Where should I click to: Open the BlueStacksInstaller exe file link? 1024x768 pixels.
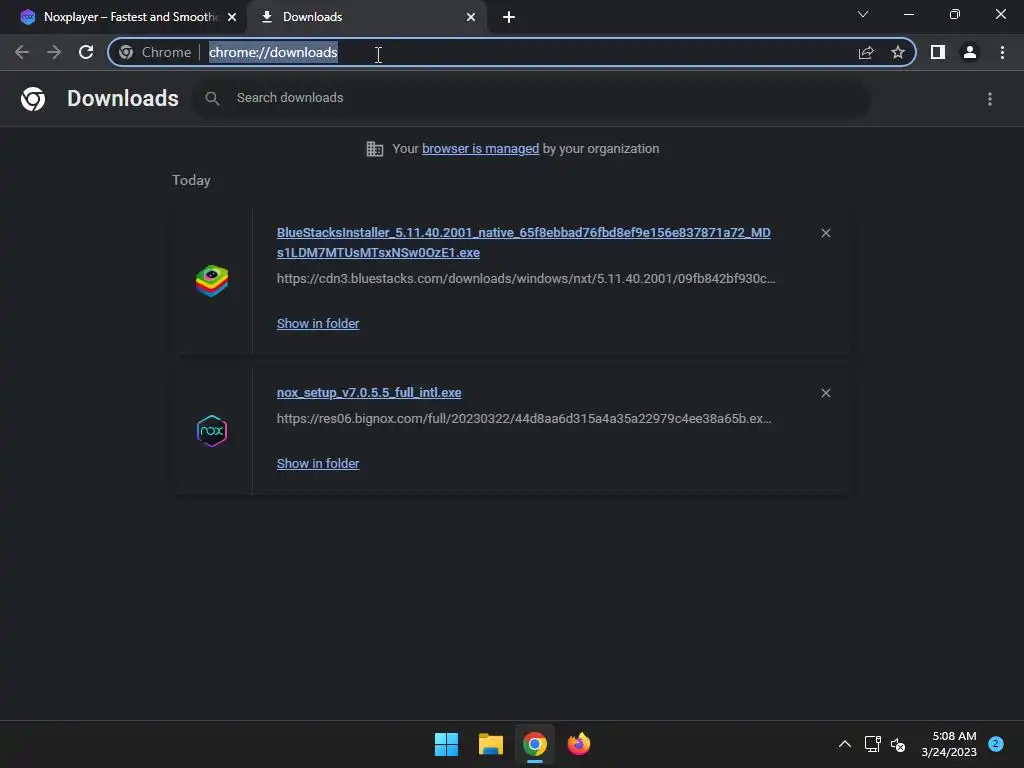coord(524,242)
